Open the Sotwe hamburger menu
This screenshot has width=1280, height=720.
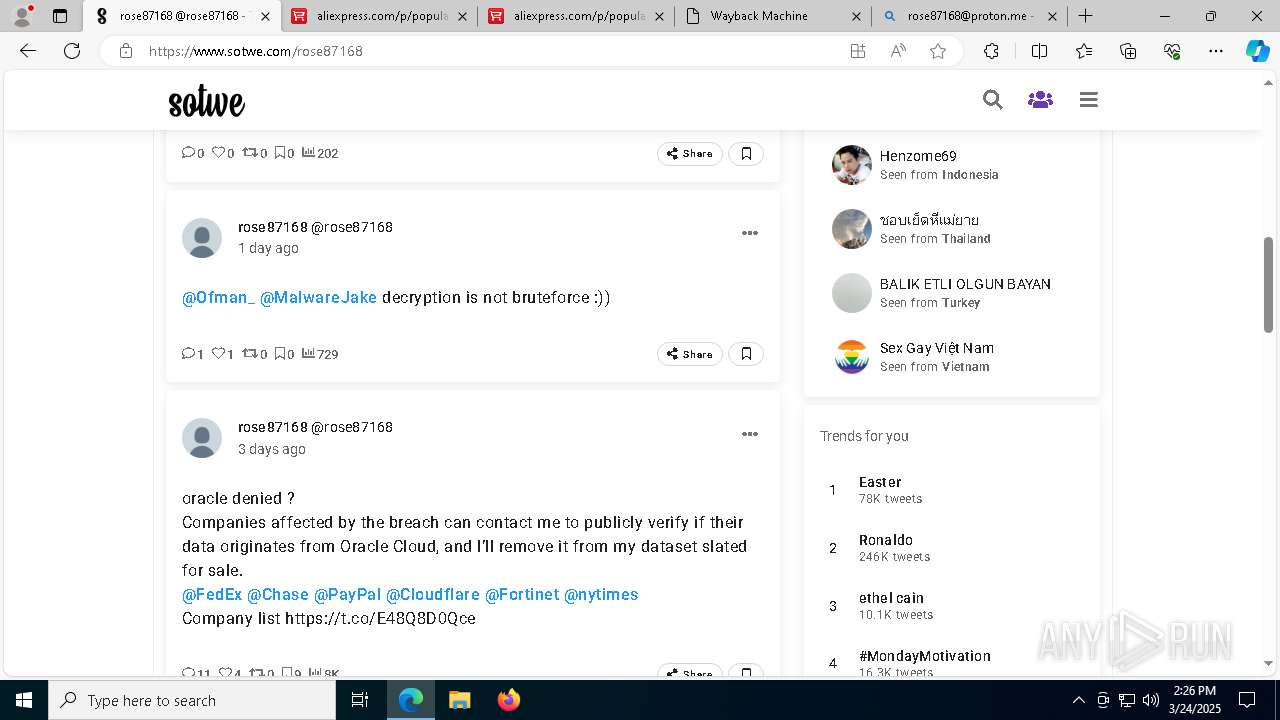(x=1089, y=100)
